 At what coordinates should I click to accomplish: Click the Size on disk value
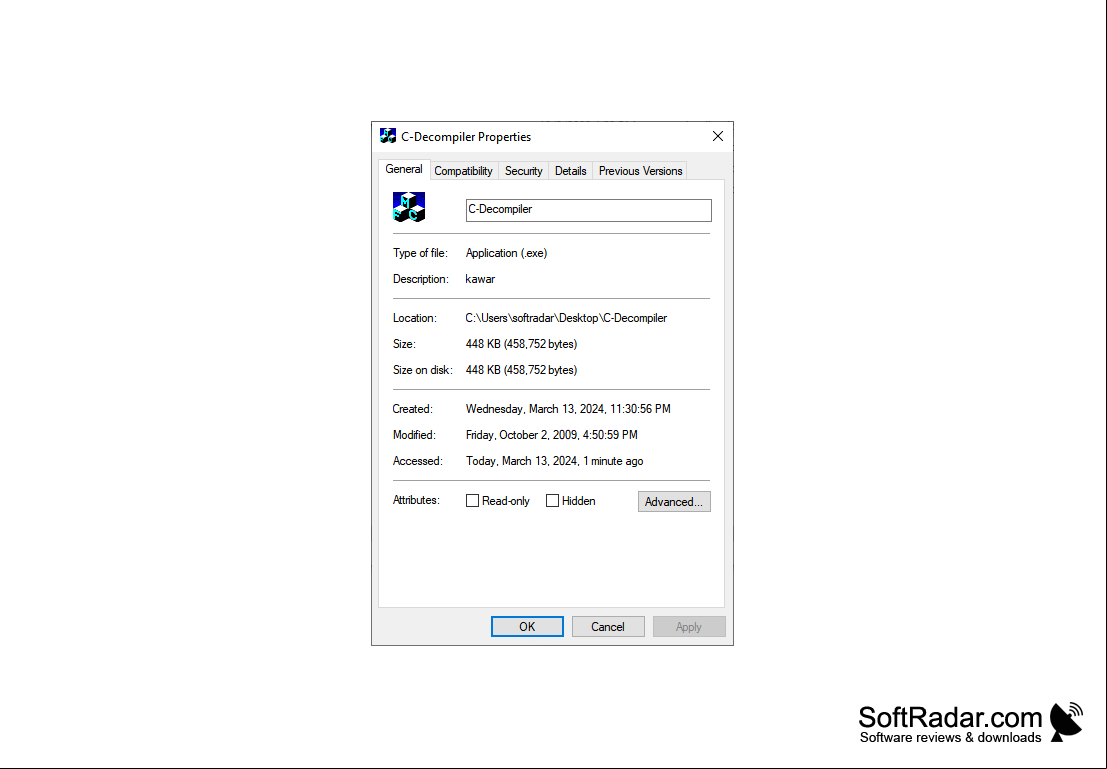point(521,370)
